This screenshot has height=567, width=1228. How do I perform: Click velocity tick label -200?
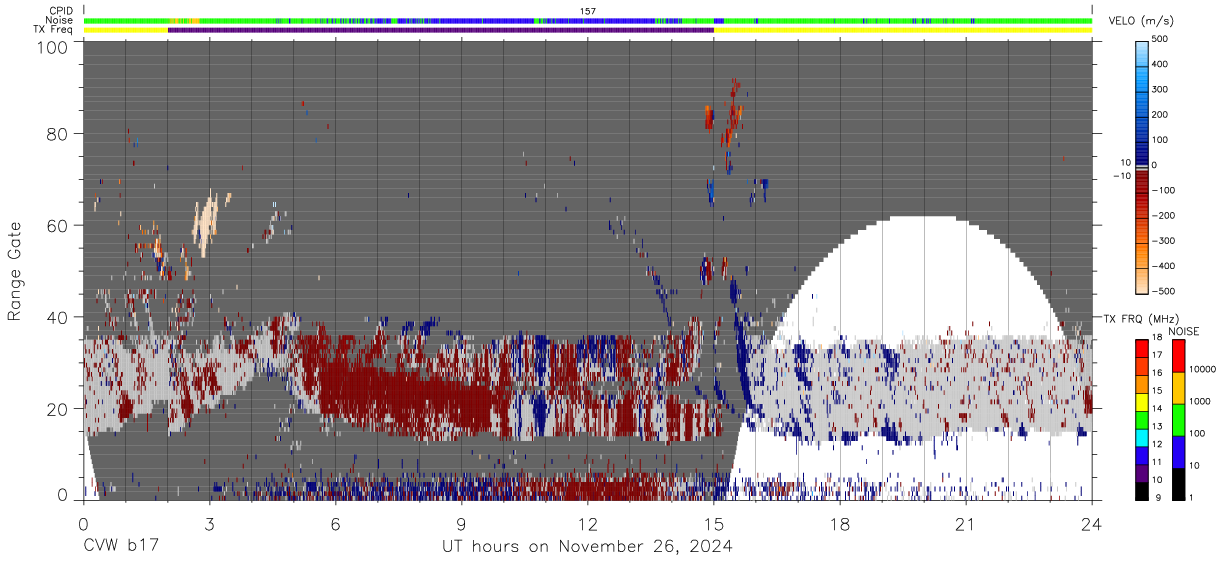pos(1162,215)
